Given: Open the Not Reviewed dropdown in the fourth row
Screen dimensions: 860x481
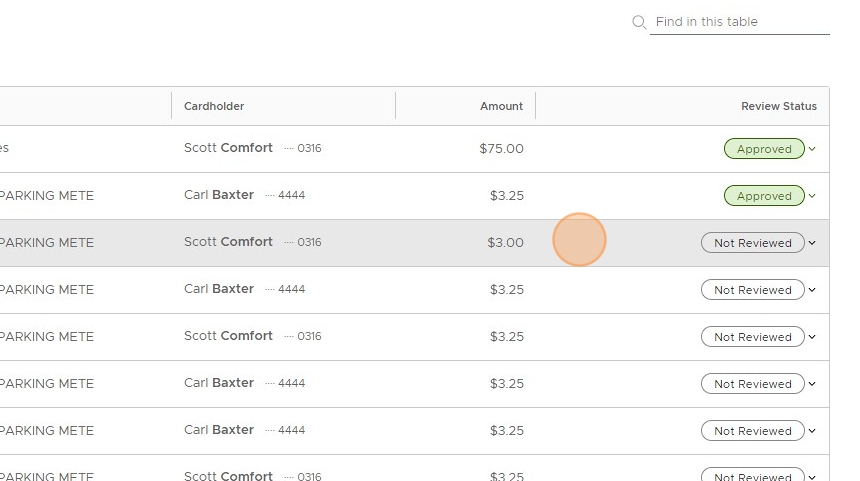Looking at the screenshot, I should click(x=752, y=290).
